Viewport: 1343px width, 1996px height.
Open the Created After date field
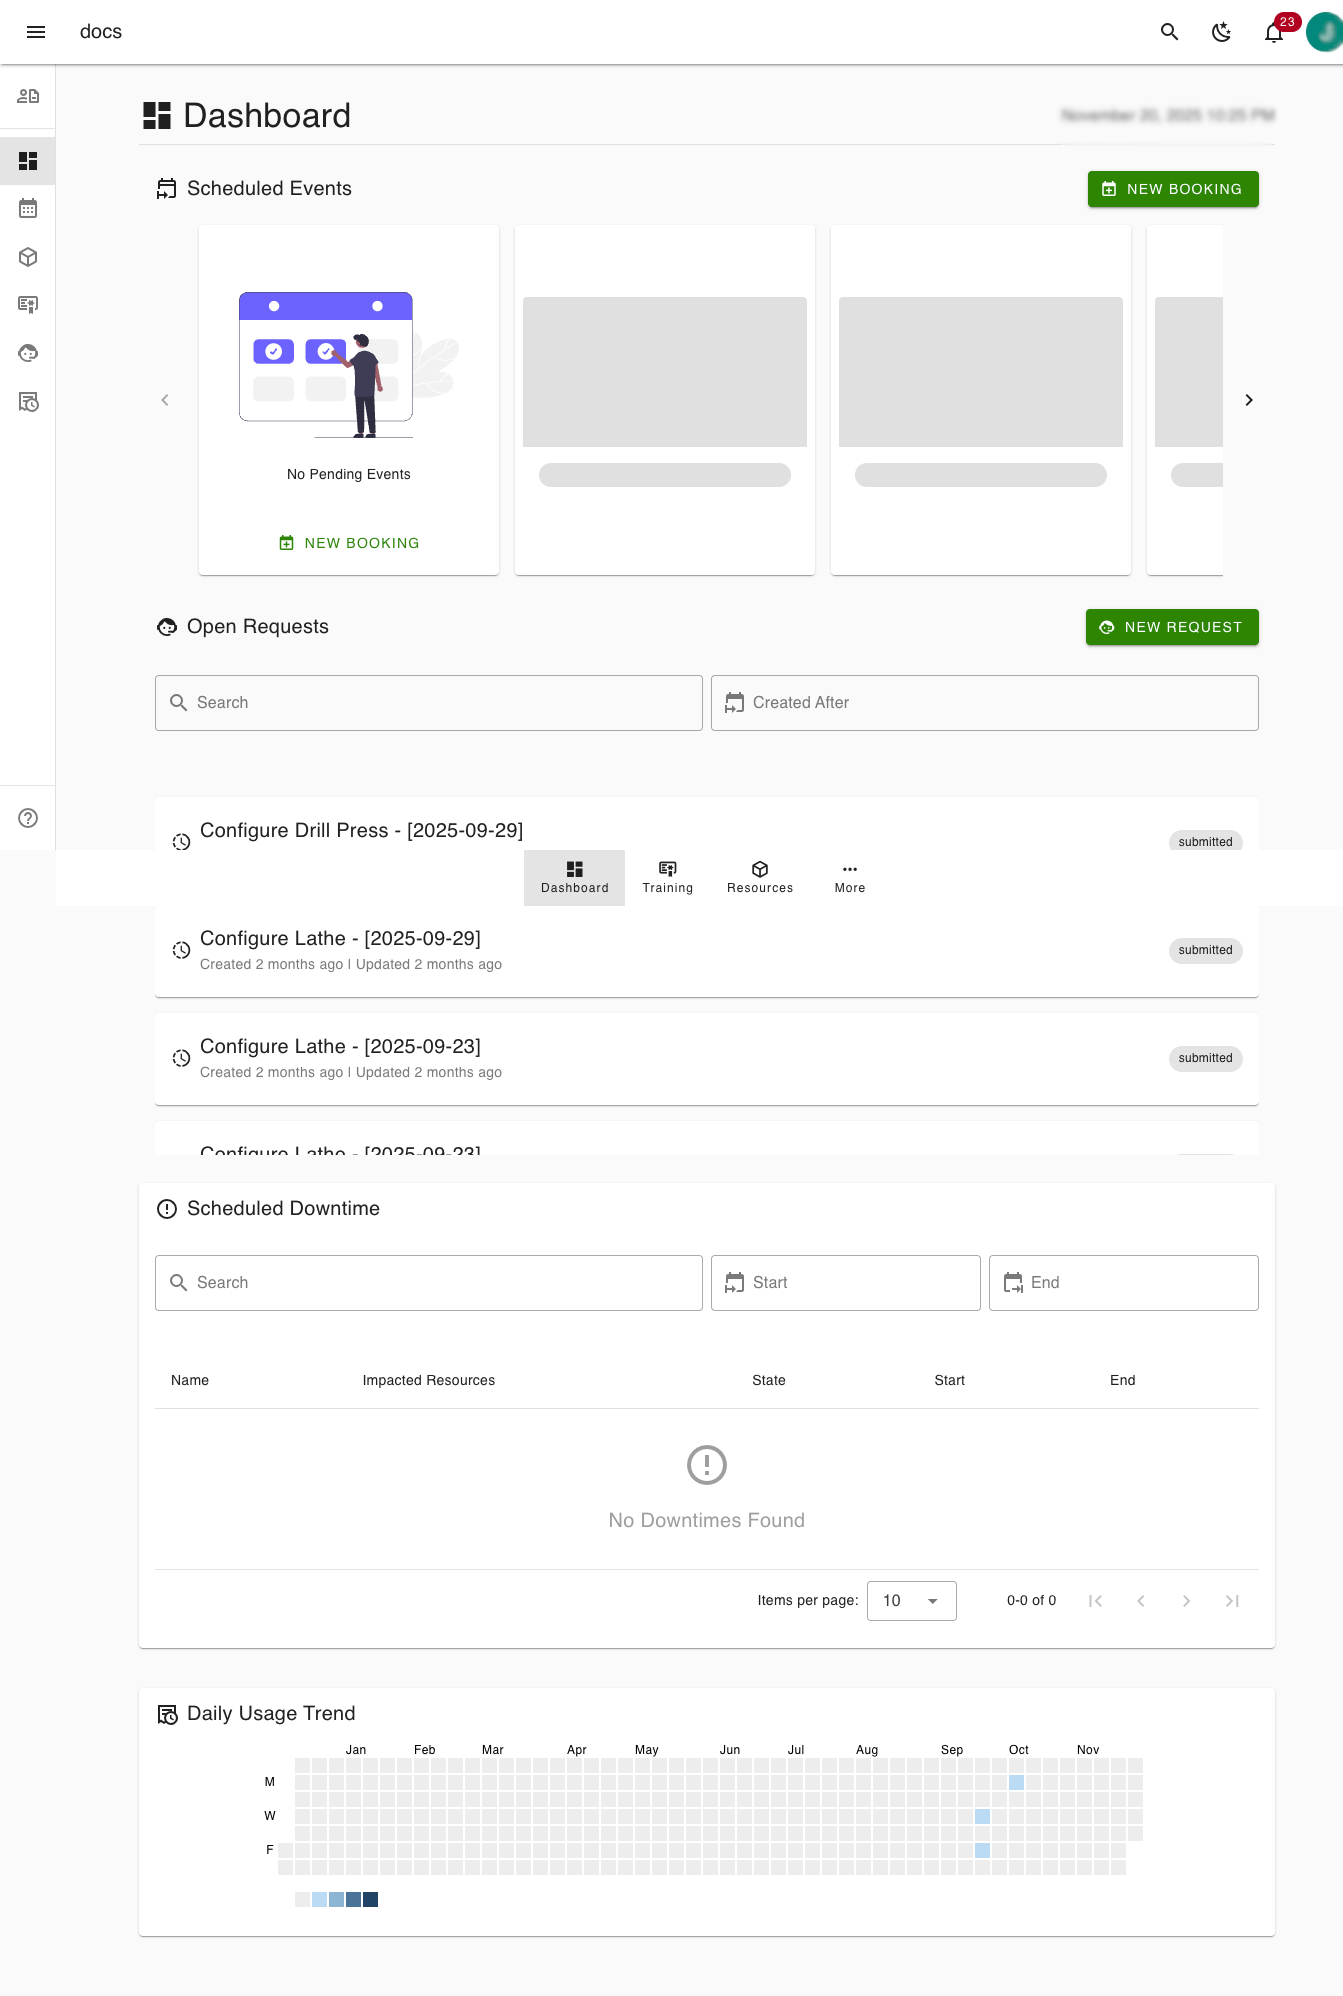[x=985, y=703]
